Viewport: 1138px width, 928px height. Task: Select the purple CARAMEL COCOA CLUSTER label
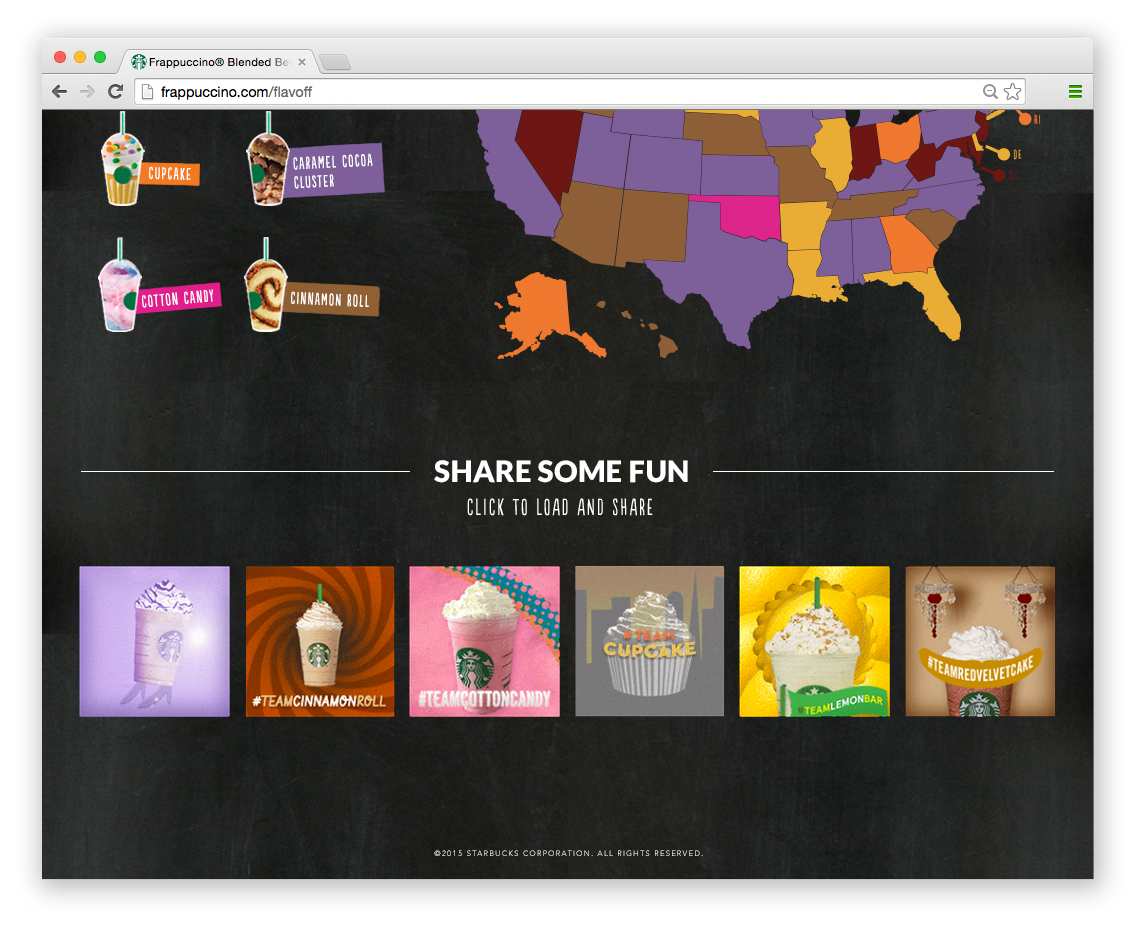pos(332,171)
